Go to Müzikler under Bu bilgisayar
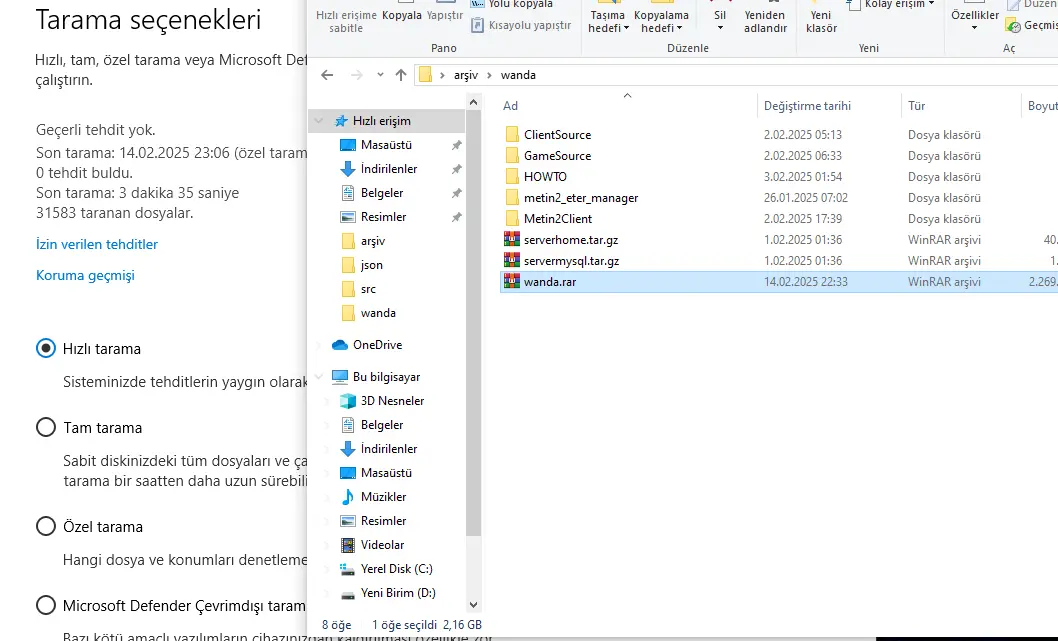The width and height of the screenshot is (1058, 641). click(x=383, y=497)
